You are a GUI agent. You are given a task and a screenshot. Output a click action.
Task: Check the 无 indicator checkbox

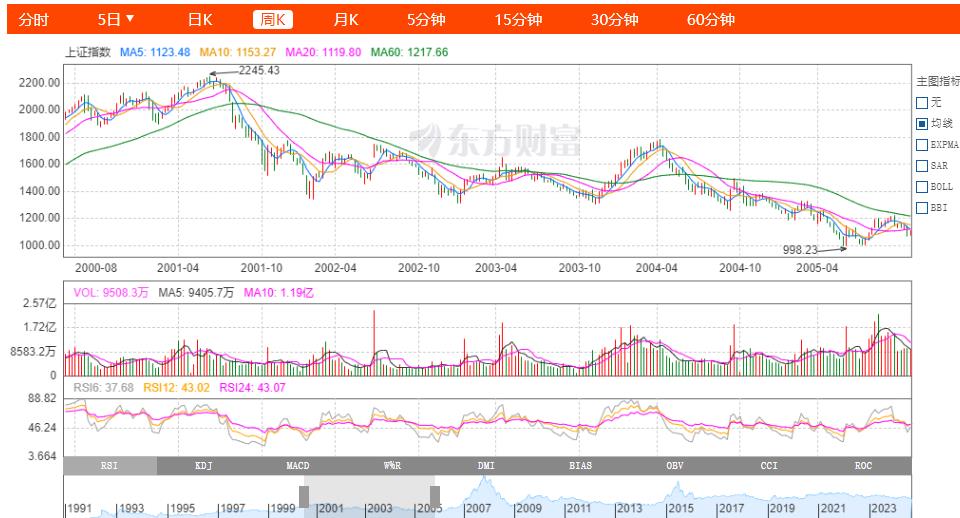(x=922, y=103)
